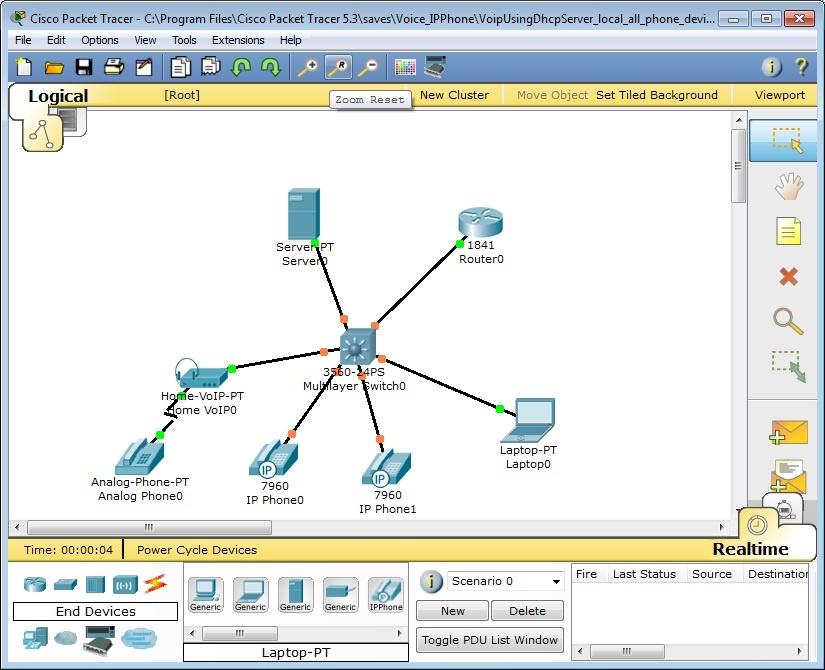Click the New file icon in the toolbar
Image resolution: width=825 pixels, height=670 pixels.
tap(24, 67)
